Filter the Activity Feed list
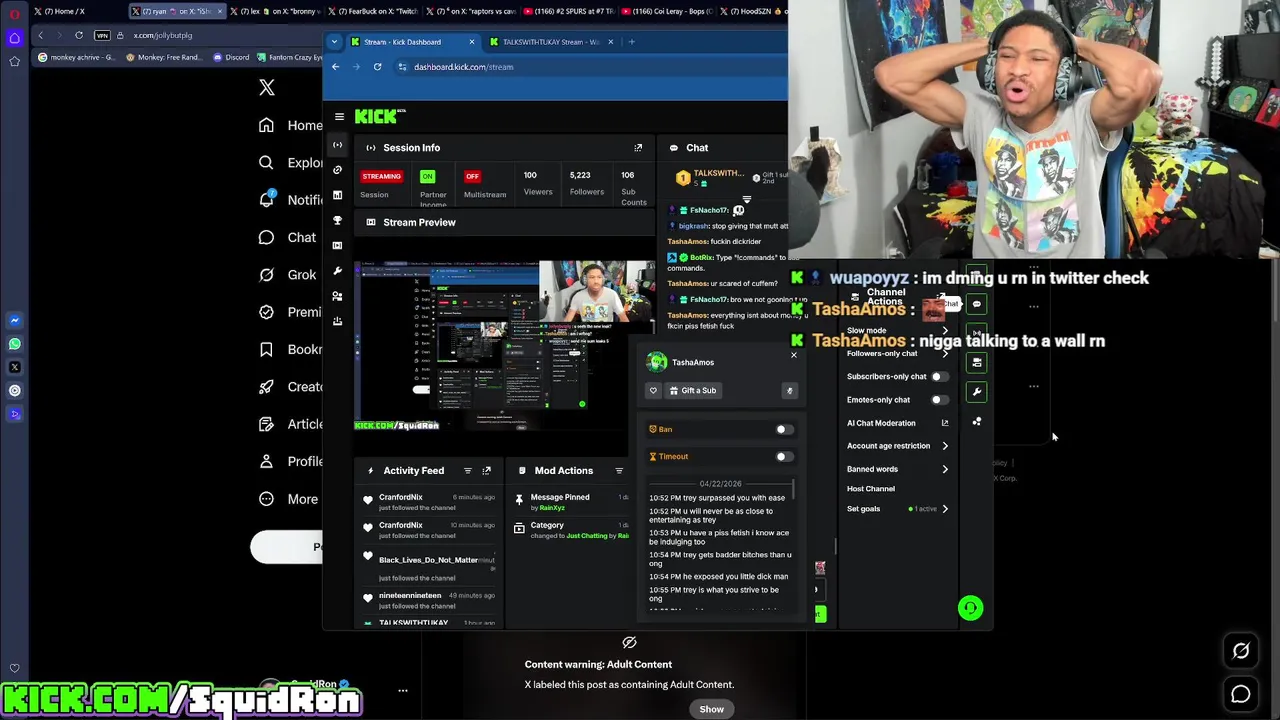This screenshot has width=1280, height=720. [x=467, y=470]
